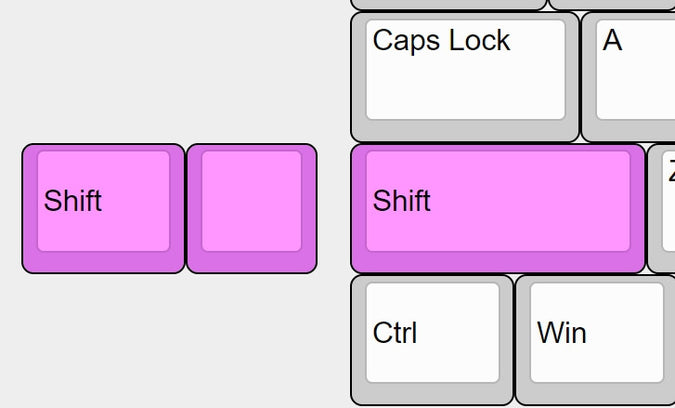
Task: Select the partially visible Z key
Action: (662, 208)
